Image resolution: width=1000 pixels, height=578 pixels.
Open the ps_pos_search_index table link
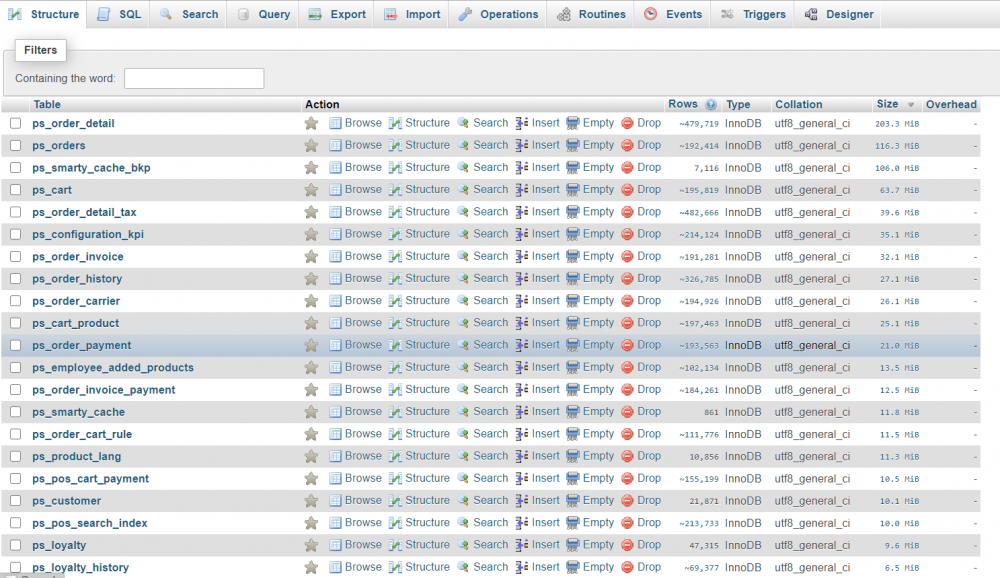coord(90,523)
